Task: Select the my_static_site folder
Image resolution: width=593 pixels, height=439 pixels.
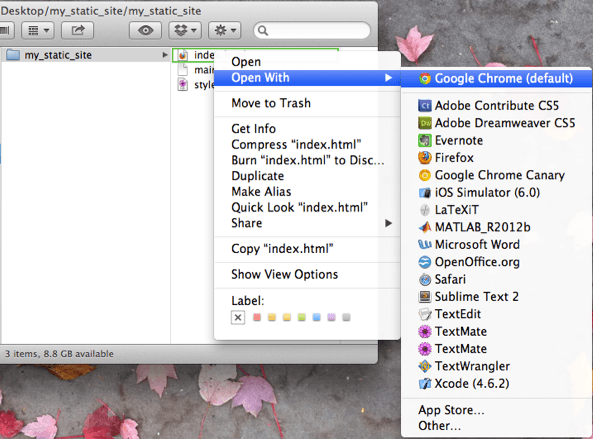Action: [85, 55]
